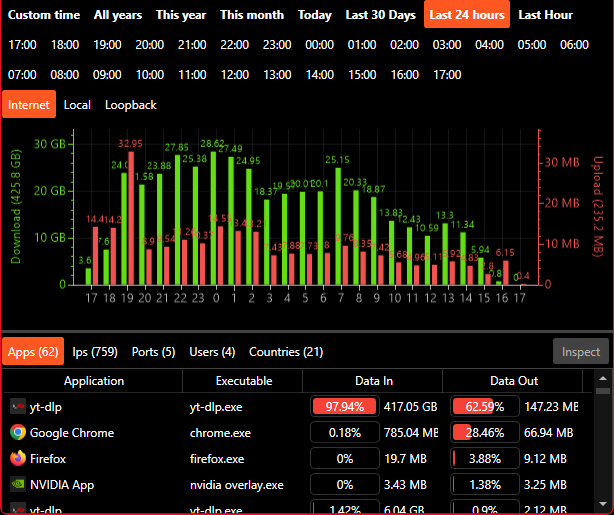Click the scroll down arrow in table
Image resolution: width=614 pixels, height=515 pixels.
[603, 504]
